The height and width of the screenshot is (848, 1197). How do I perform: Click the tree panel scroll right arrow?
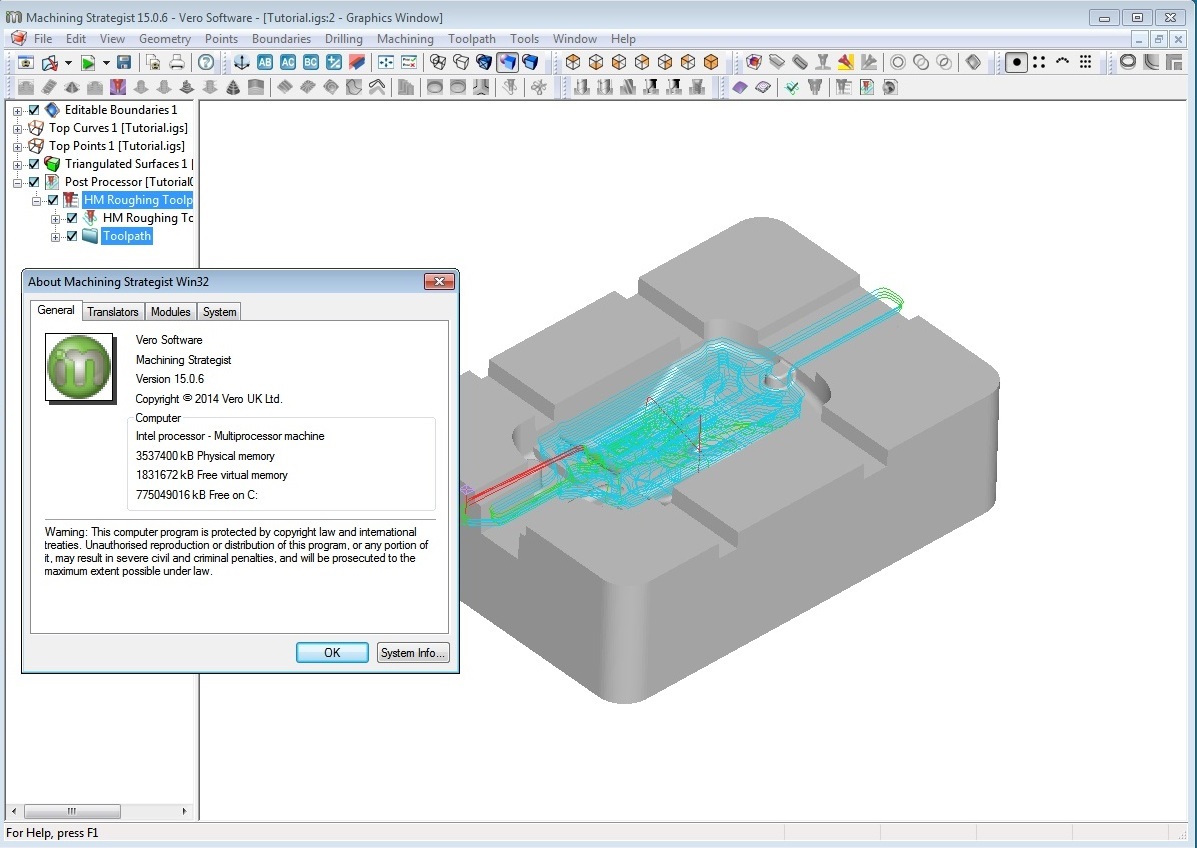point(184,811)
